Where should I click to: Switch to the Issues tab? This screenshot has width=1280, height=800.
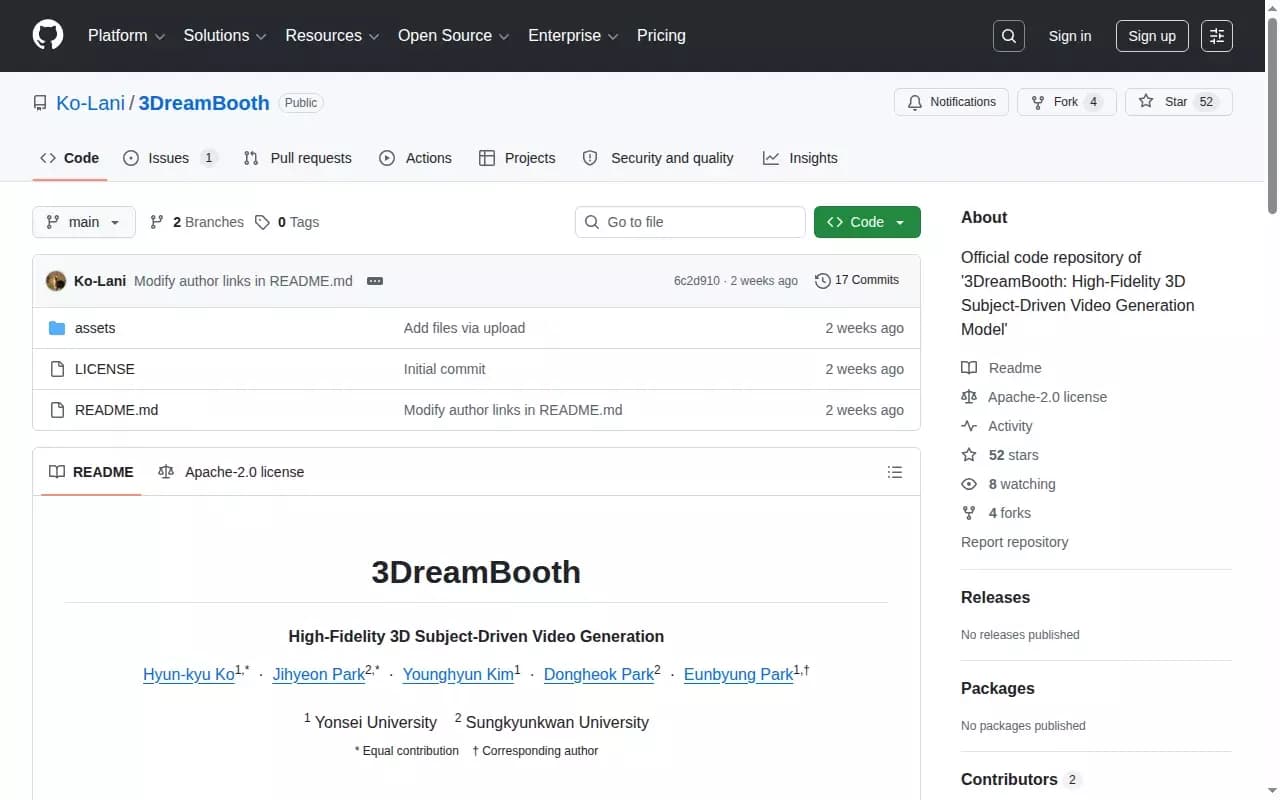170,158
